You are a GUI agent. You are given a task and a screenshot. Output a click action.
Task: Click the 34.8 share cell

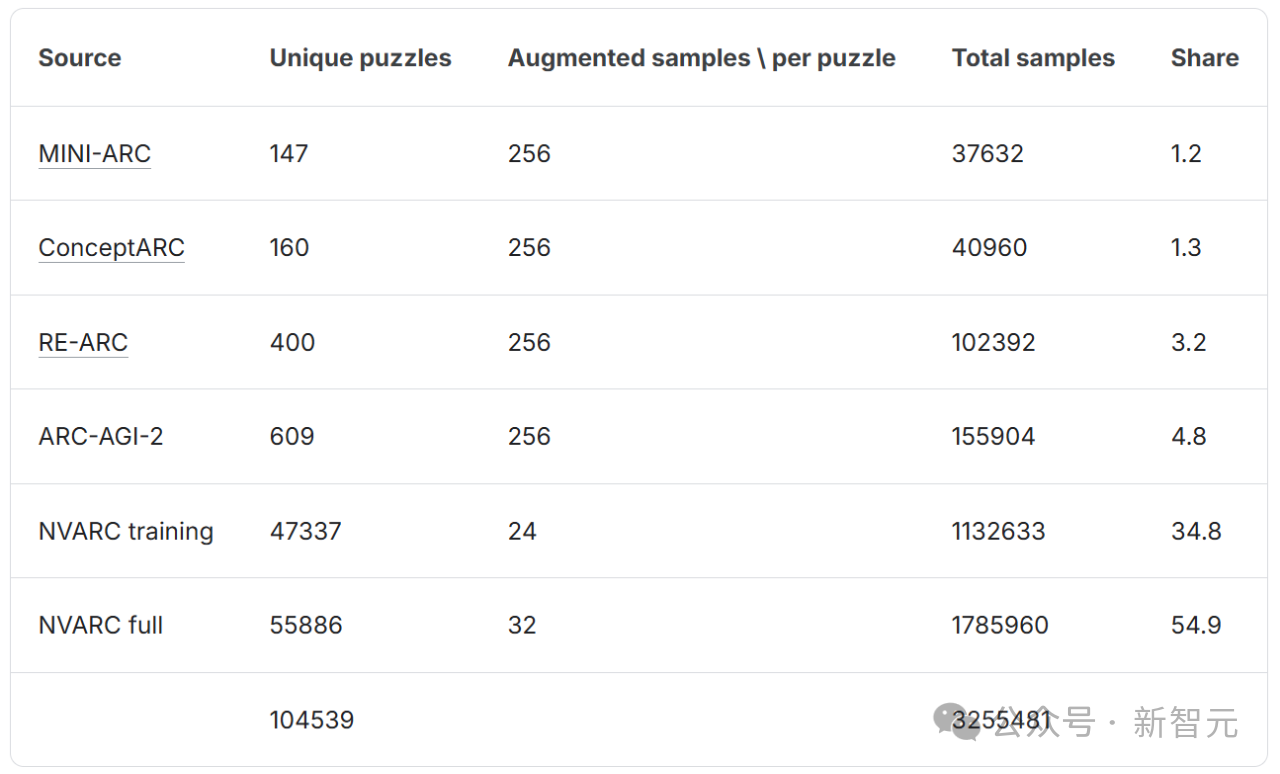tap(1196, 531)
